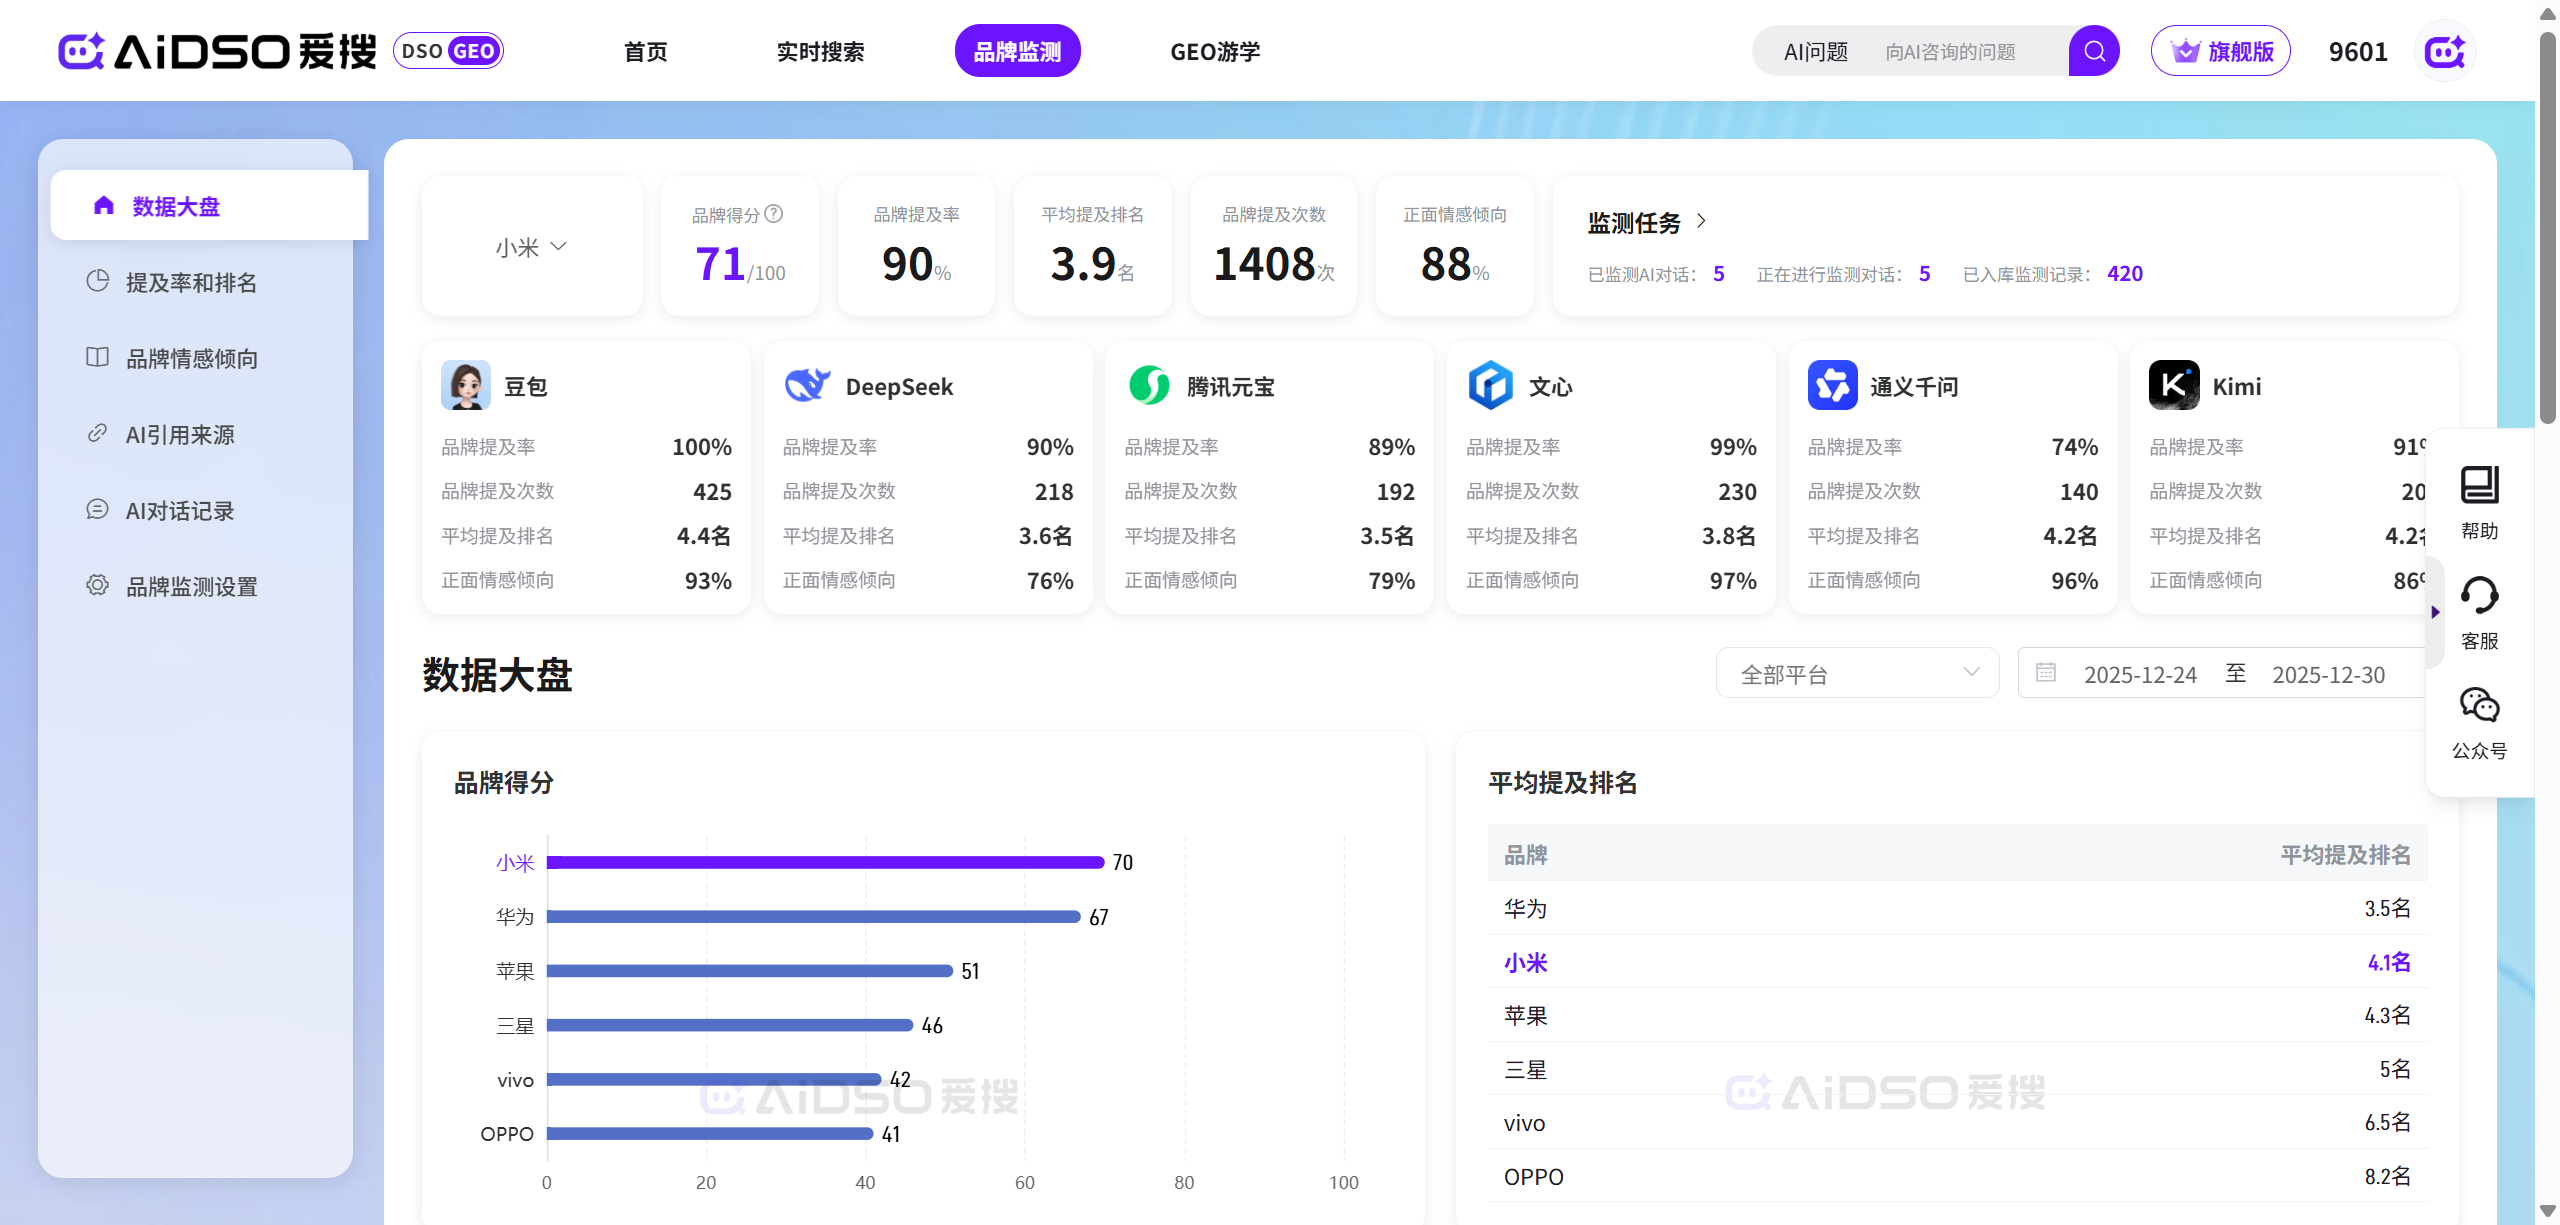The image size is (2560, 1225).
Task: Click the 豆包 avatar icon
Action: (465, 385)
